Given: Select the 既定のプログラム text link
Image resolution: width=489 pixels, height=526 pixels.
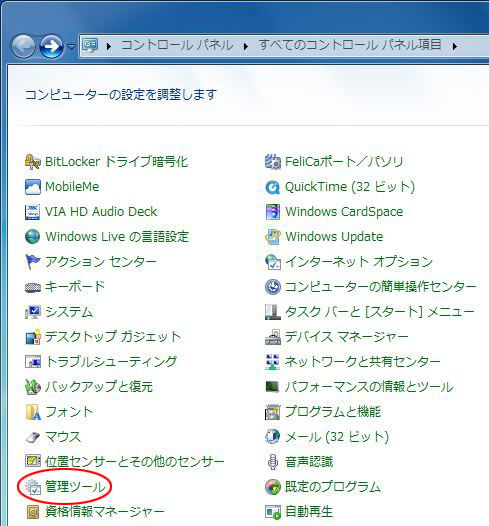Looking at the screenshot, I should [333, 487].
